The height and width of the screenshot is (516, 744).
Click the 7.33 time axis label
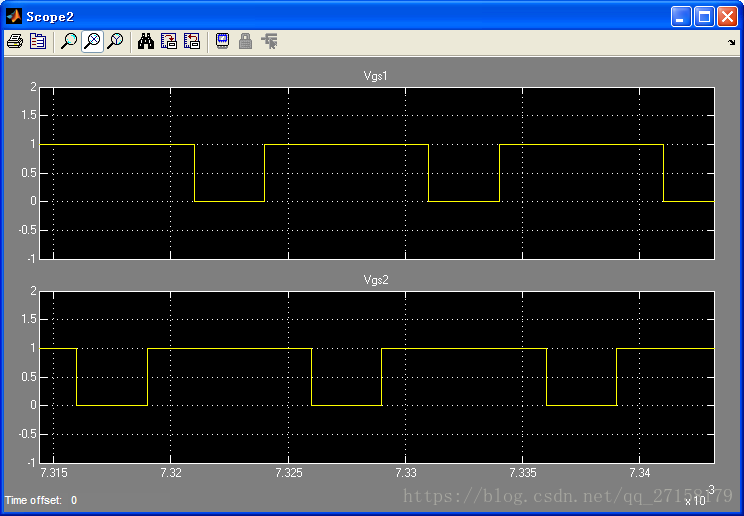pyautogui.click(x=406, y=473)
